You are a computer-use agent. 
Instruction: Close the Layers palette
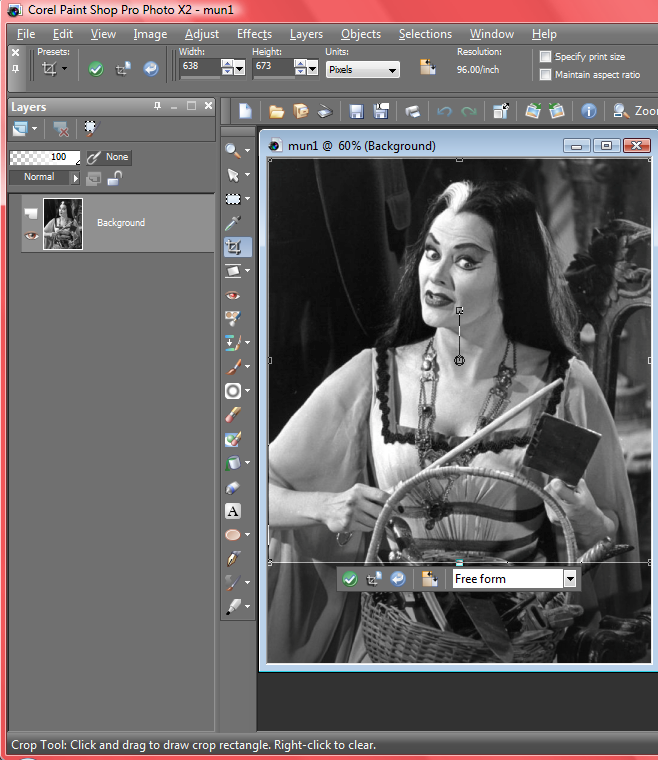coord(208,106)
